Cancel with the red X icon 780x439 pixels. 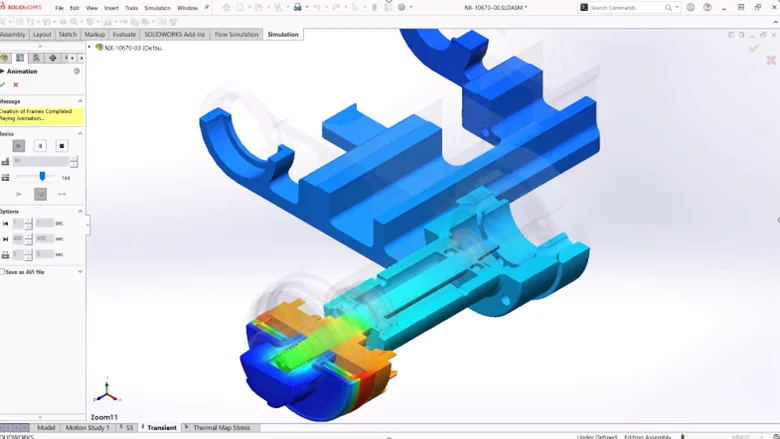[x=16, y=85]
